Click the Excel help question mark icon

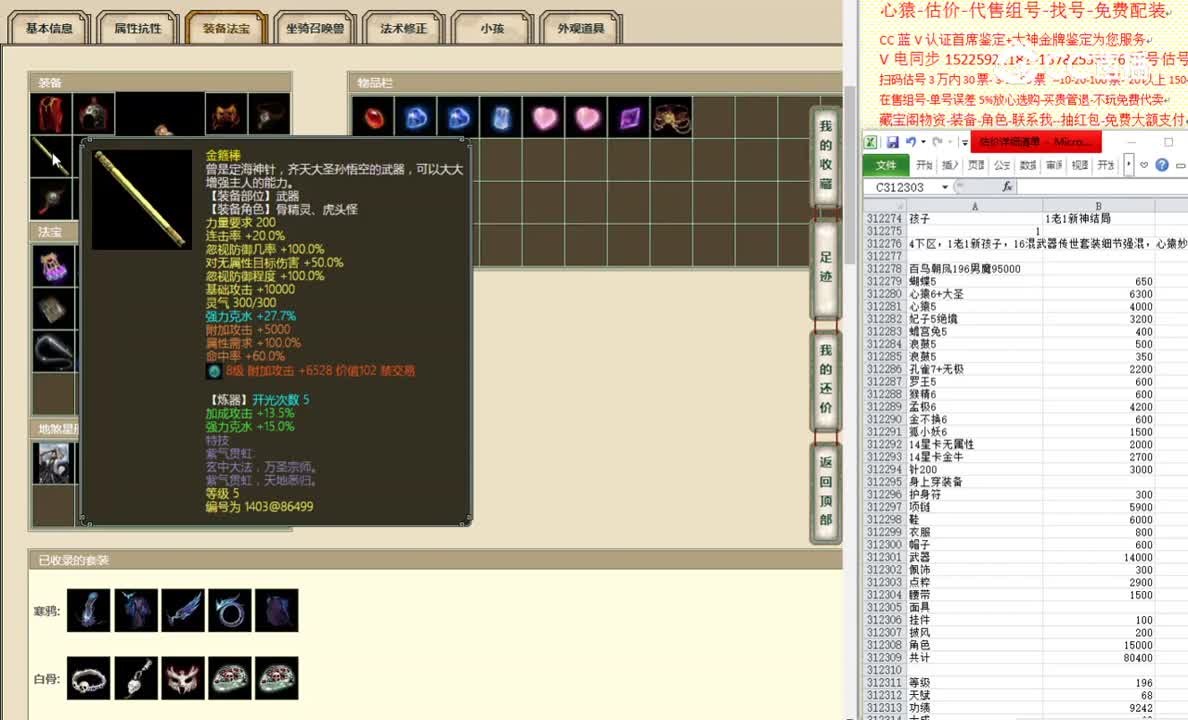click(x=1161, y=164)
